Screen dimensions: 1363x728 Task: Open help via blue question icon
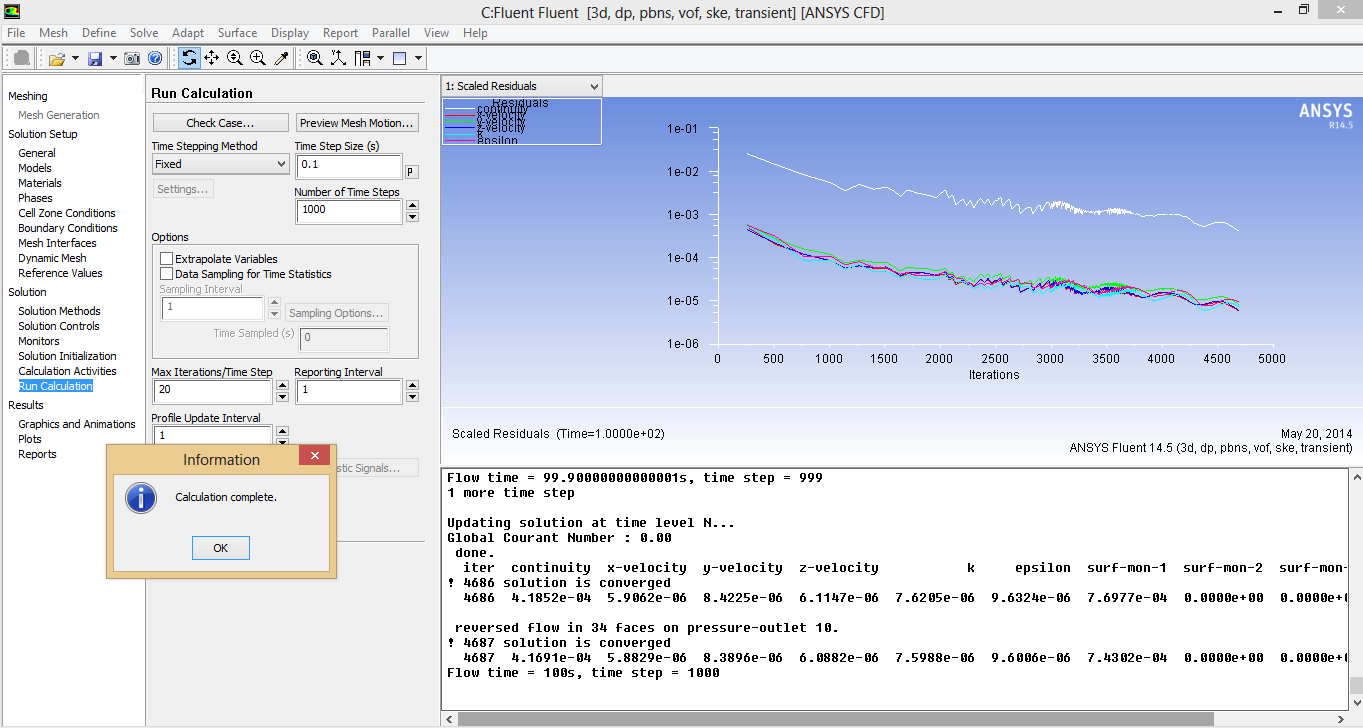click(155, 59)
